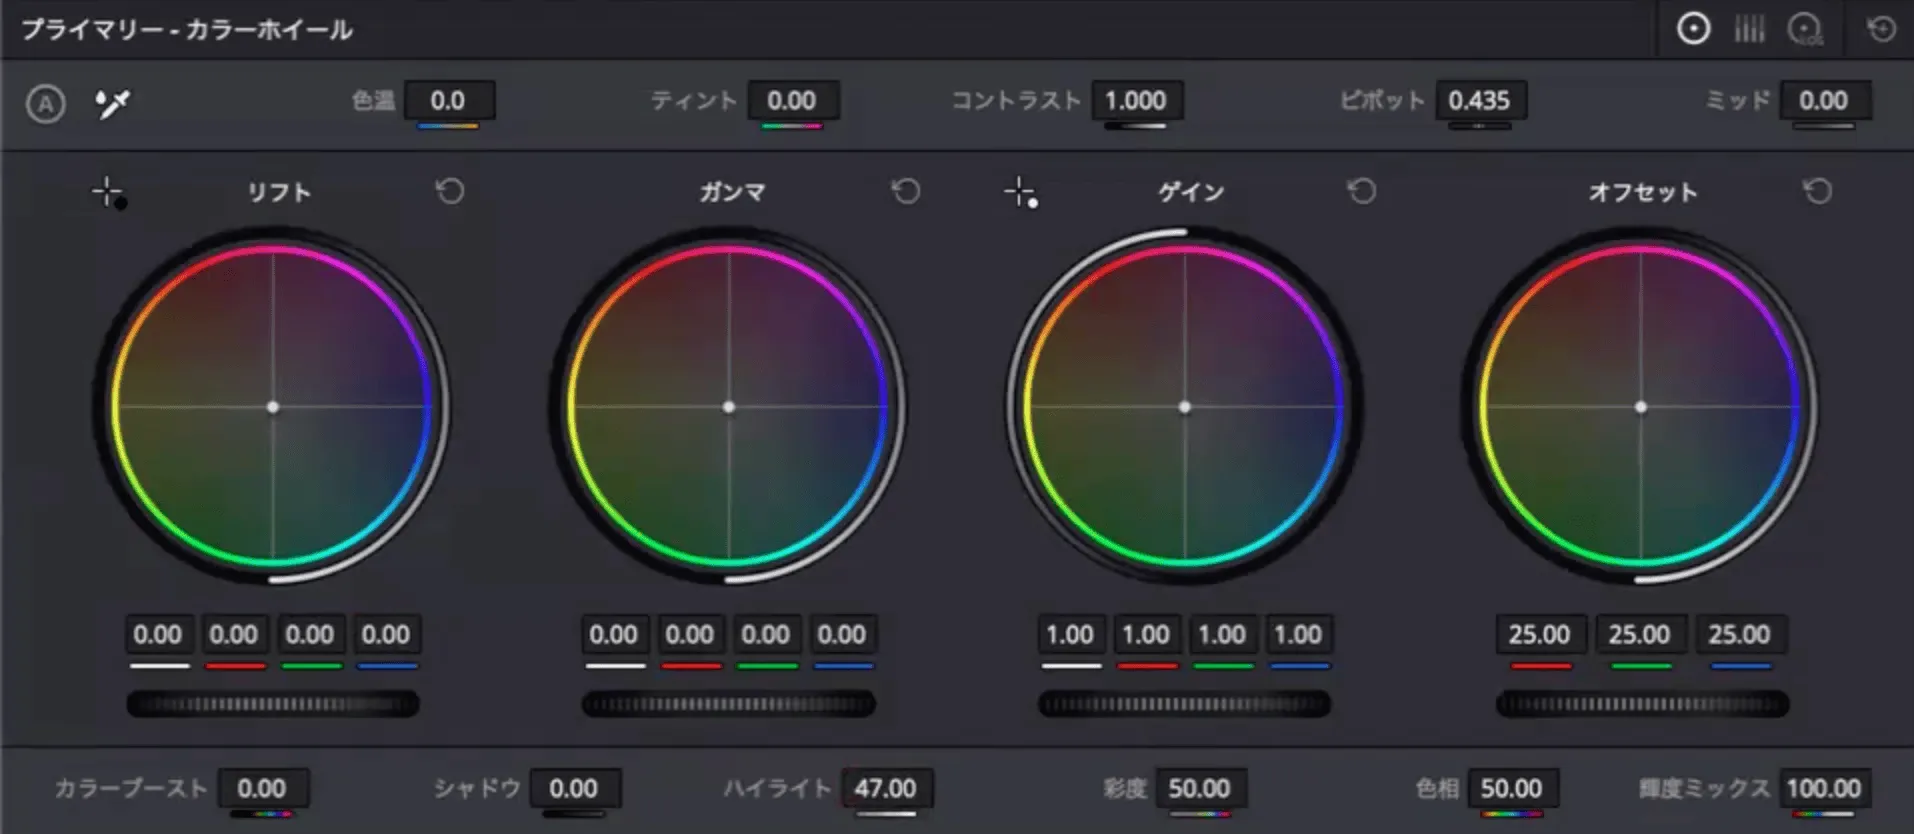Image resolution: width=1914 pixels, height=834 pixels.
Task: Reset the ガンマ color wheel
Action: coord(906,191)
